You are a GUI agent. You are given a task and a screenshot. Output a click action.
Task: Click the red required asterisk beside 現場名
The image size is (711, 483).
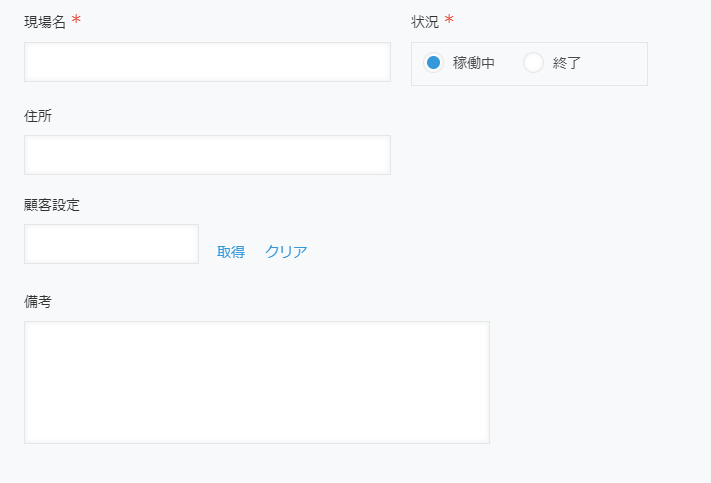[x=76, y=20]
